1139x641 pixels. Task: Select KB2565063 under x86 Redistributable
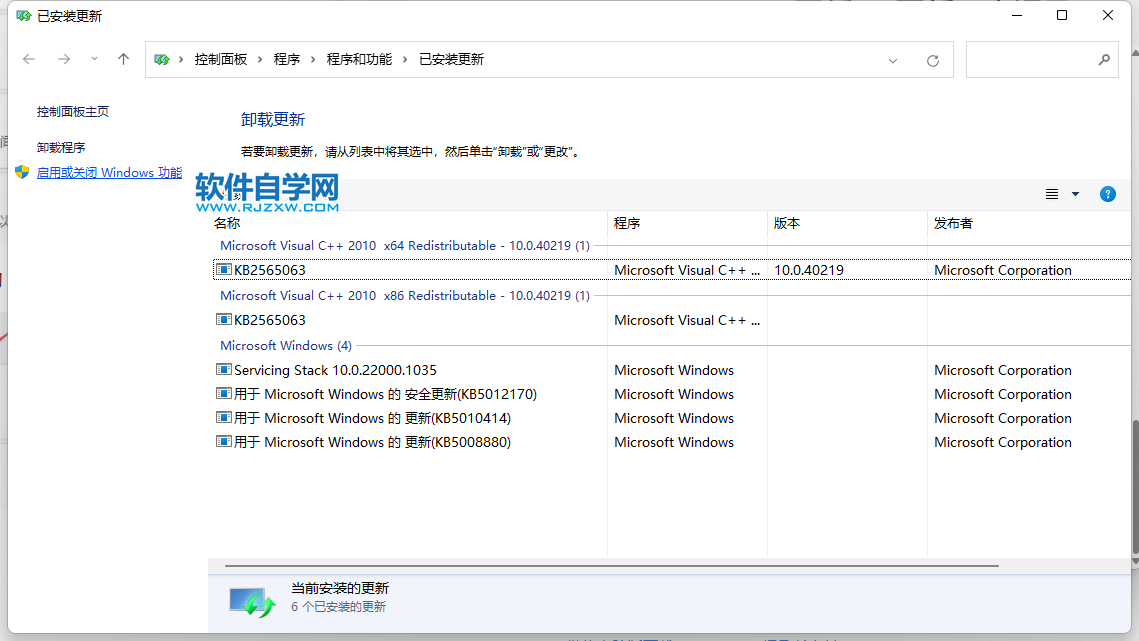tap(672, 320)
